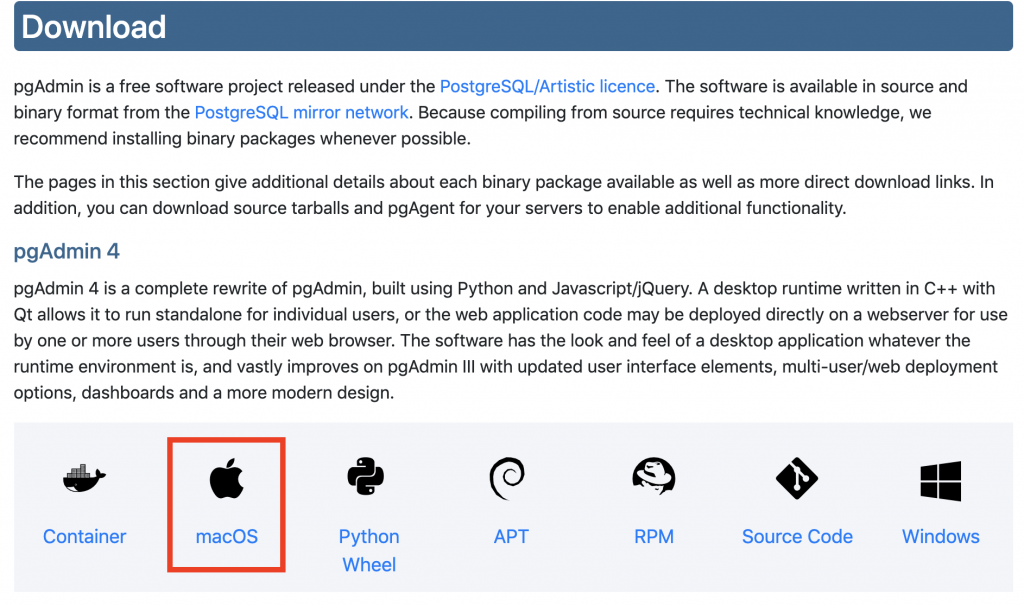Viewport: 1024px width, 605px height.
Task: Open the RPM text link
Action: [x=654, y=537]
